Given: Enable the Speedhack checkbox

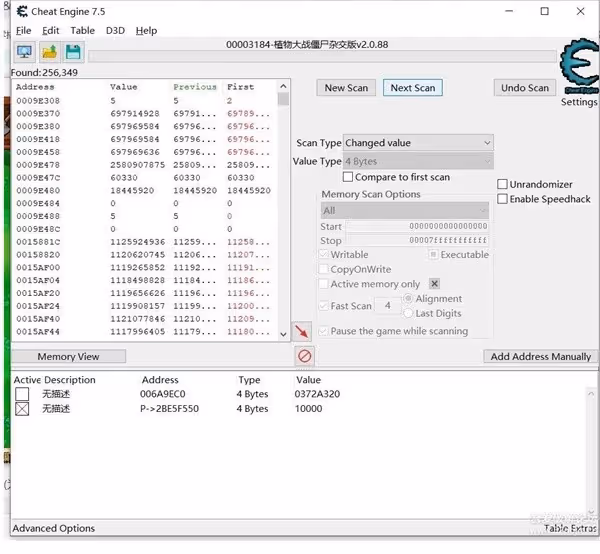Looking at the screenshot, I should 502,199.
